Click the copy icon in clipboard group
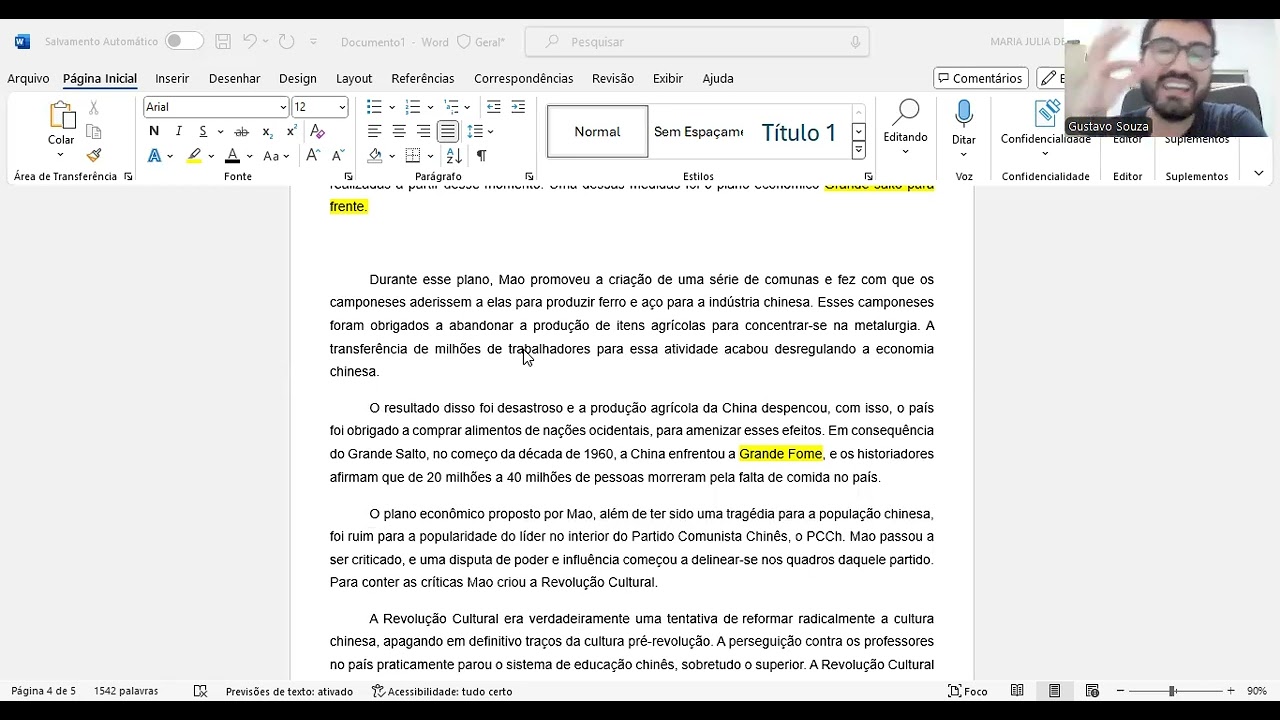 pos(94,131)
